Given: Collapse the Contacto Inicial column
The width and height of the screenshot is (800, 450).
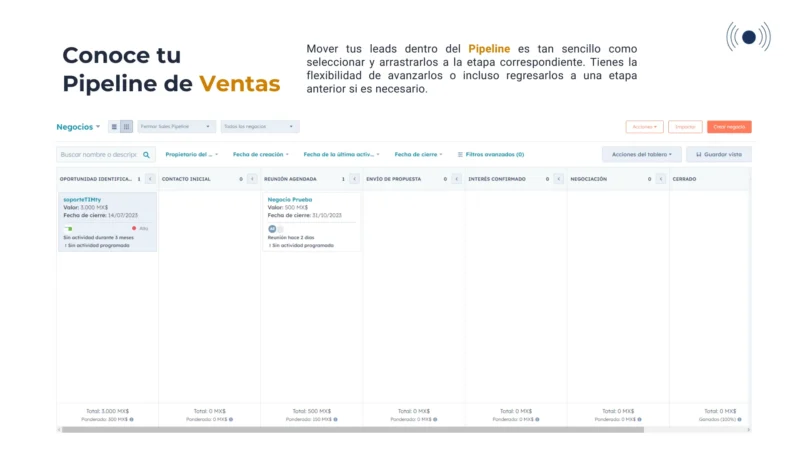Looking at the screenshot, I should pyautogui.click(x=252, y=179).
